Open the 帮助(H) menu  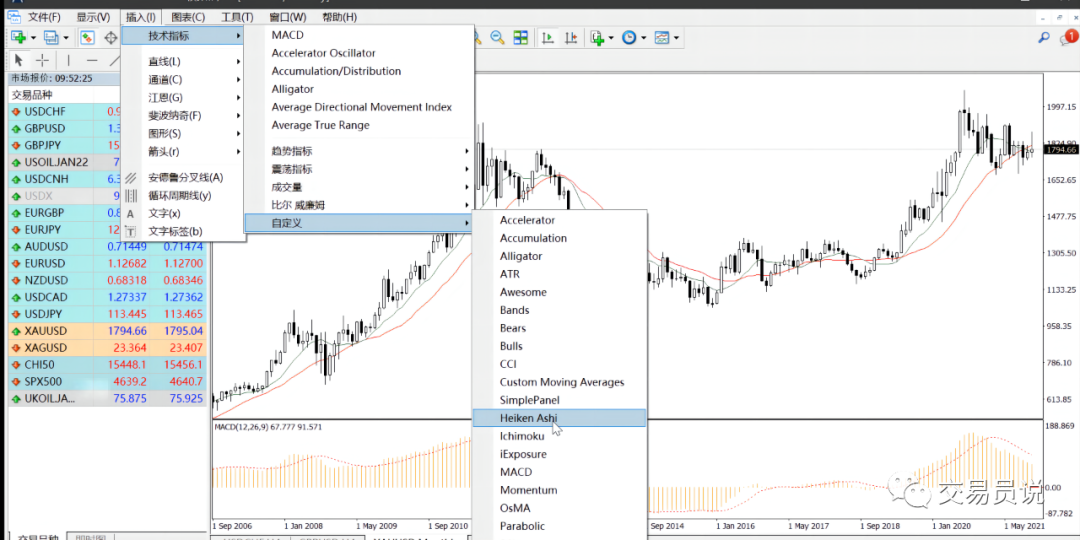coord(339,17)
